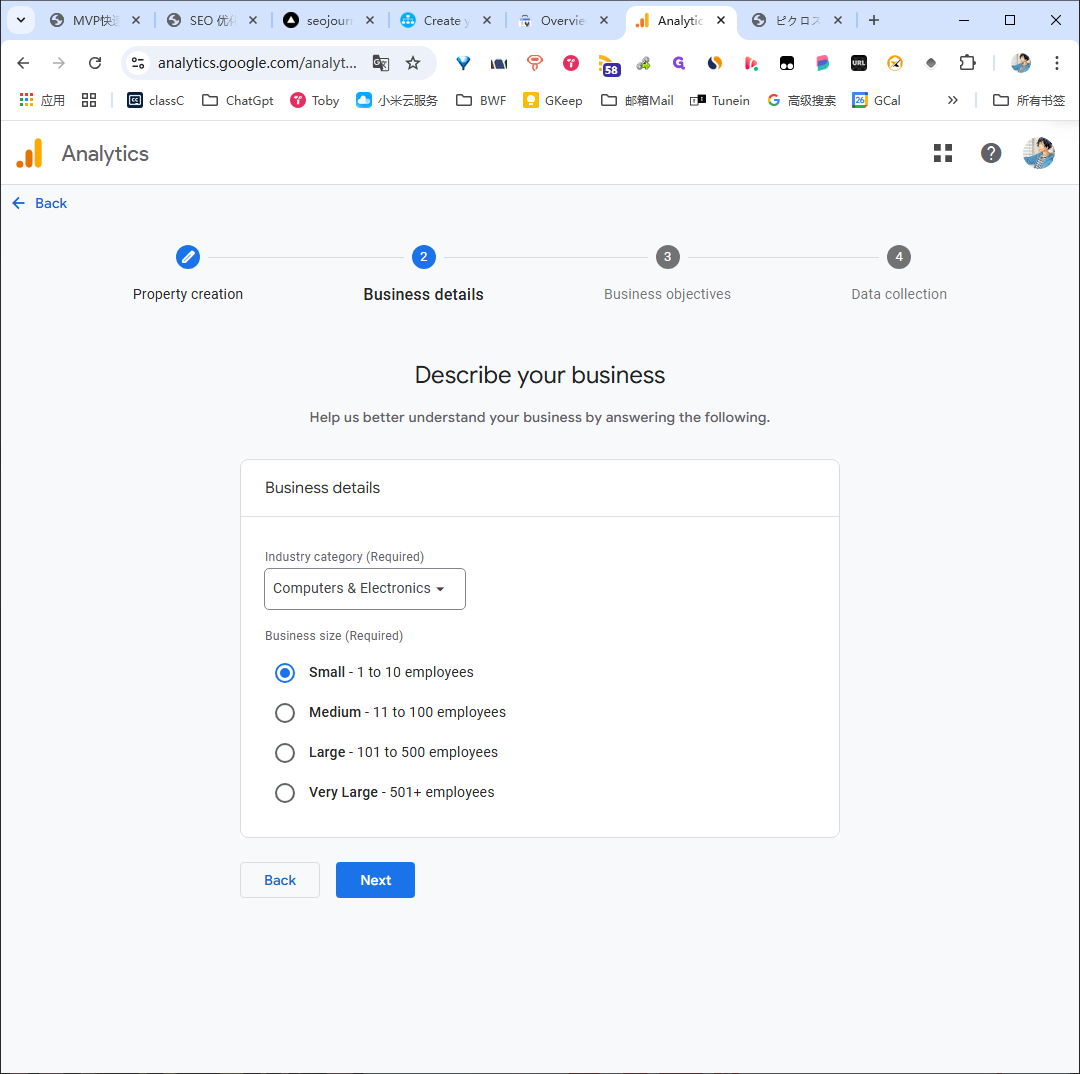This screenshot has height=1074, width=1080.
Task: Switch to the Overview browser tab
Action: tap(563, 21)
